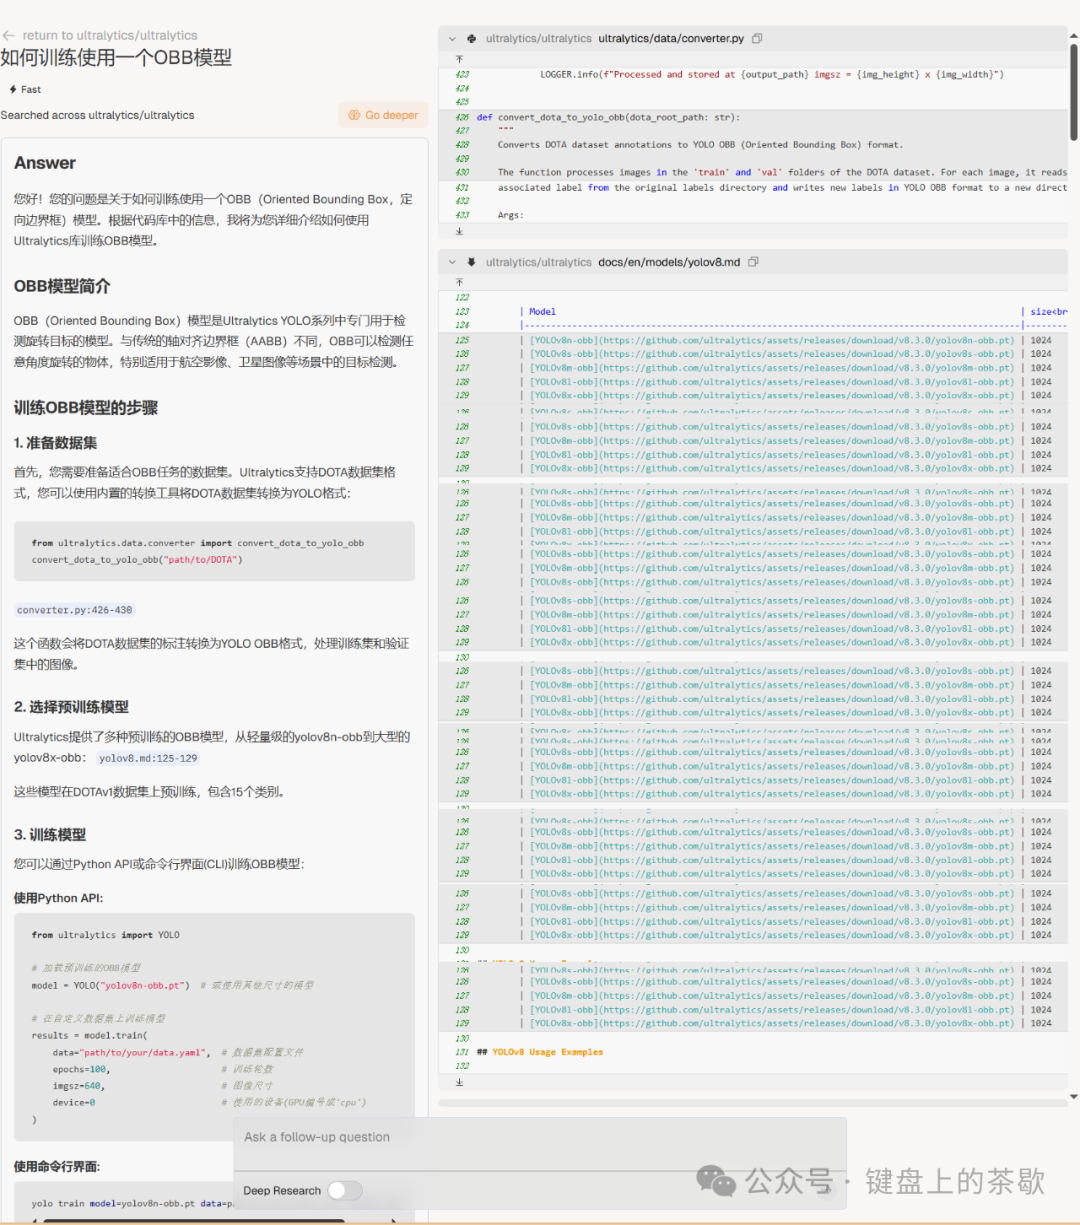Click the 'Searched across ultralytics/ultralytics' text

(98, 115)
